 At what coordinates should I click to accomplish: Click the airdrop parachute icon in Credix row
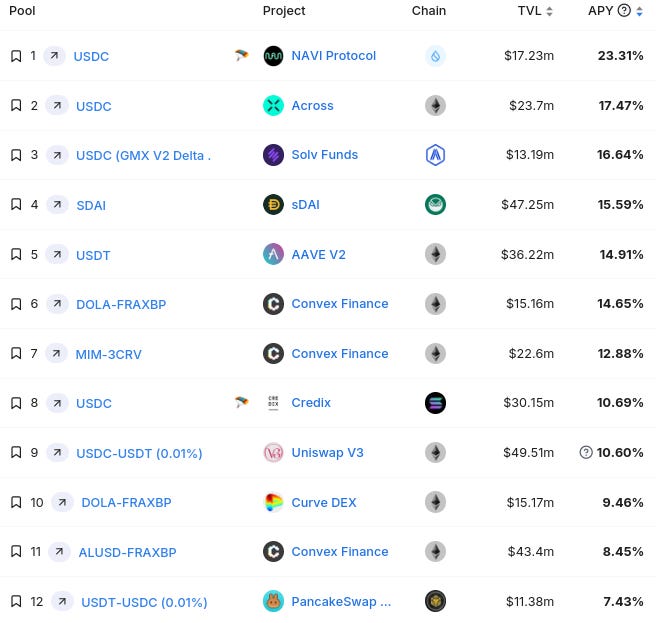[241, 402]
